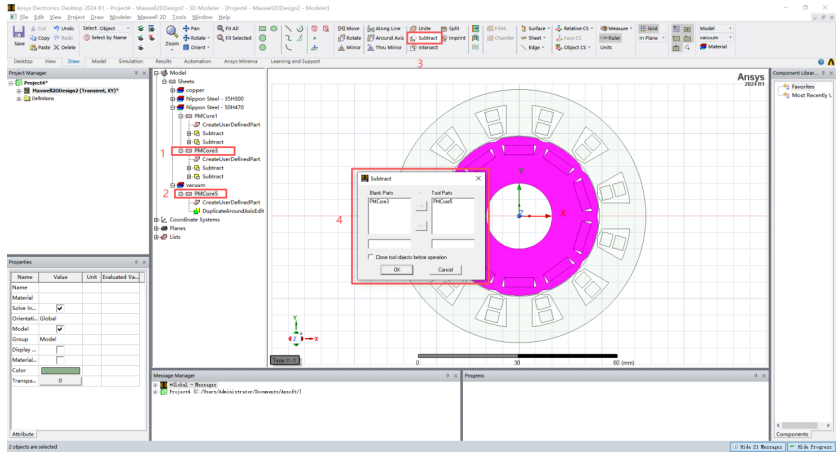Toggle the Material appearance checkbox
The width and height of the screenshot is (839, 452).
pos(60,360)
